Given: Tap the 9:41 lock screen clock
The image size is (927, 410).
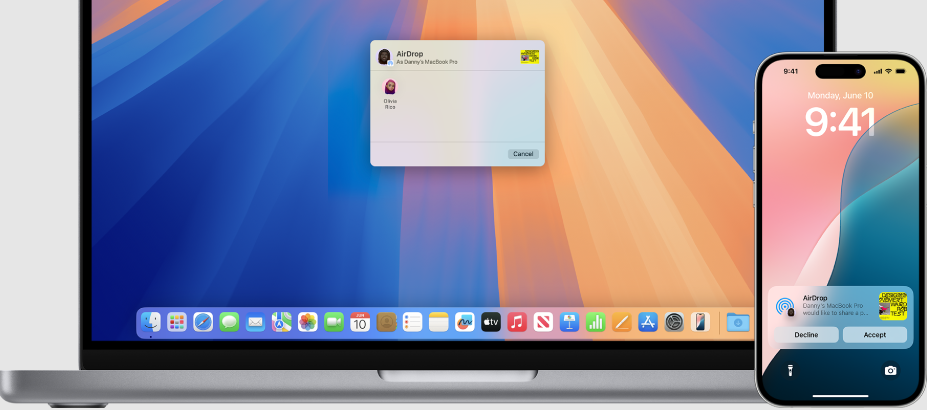Looking at the screenshot, I should click(840, 122).
